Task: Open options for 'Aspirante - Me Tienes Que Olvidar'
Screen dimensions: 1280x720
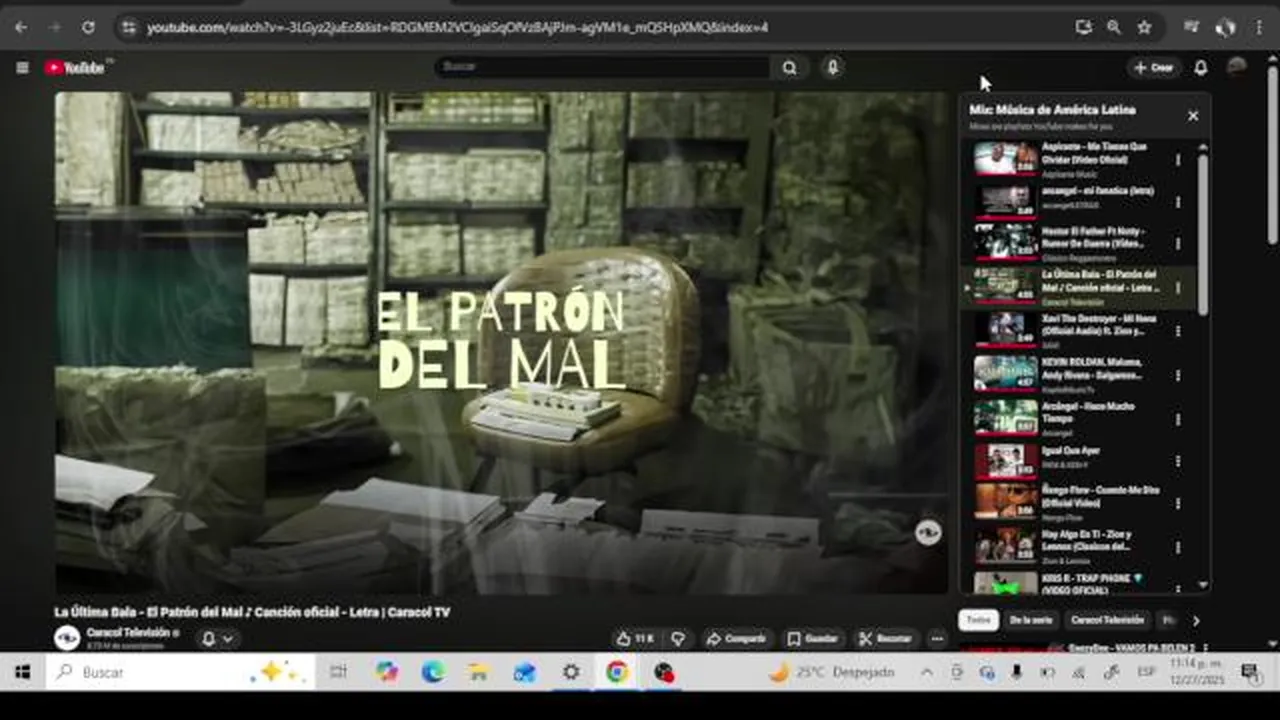Action: [x=1178, y=159]
